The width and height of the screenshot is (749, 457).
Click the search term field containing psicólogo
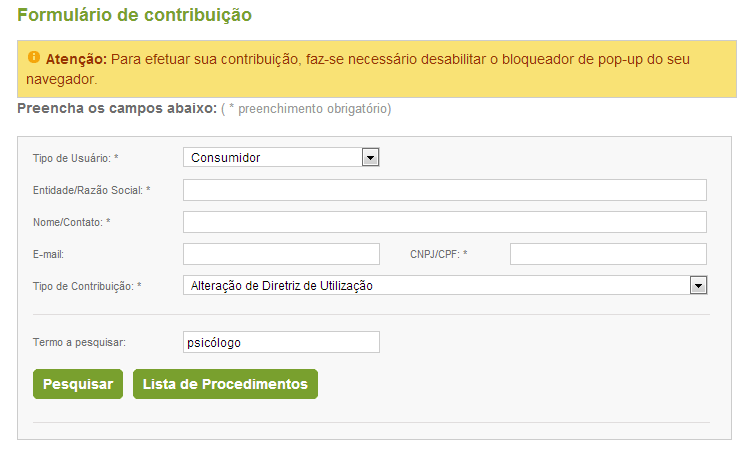pyautogui.click(x=281, y=342)
